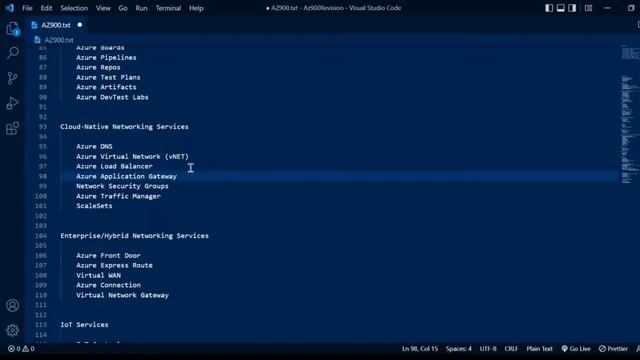Click the line 'Azure DevTest Labs'
640x360 pixels.
click(x=112, y=97)
